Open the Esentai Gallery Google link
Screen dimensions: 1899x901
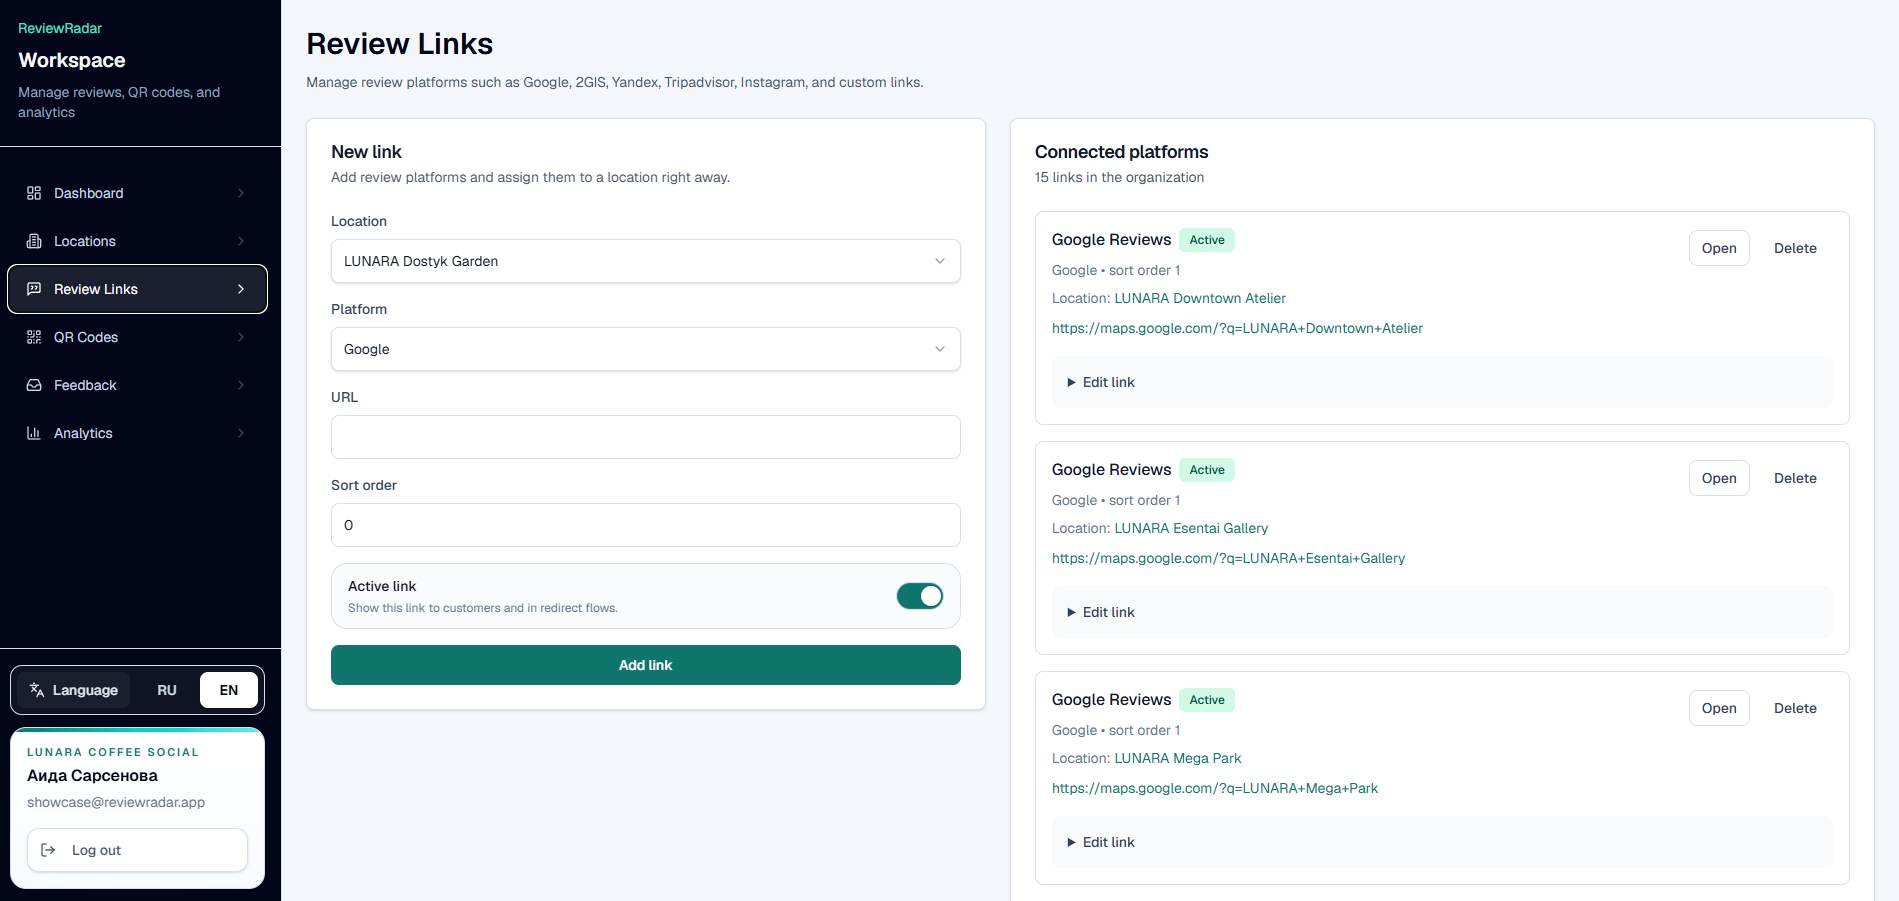point(1719,478)
